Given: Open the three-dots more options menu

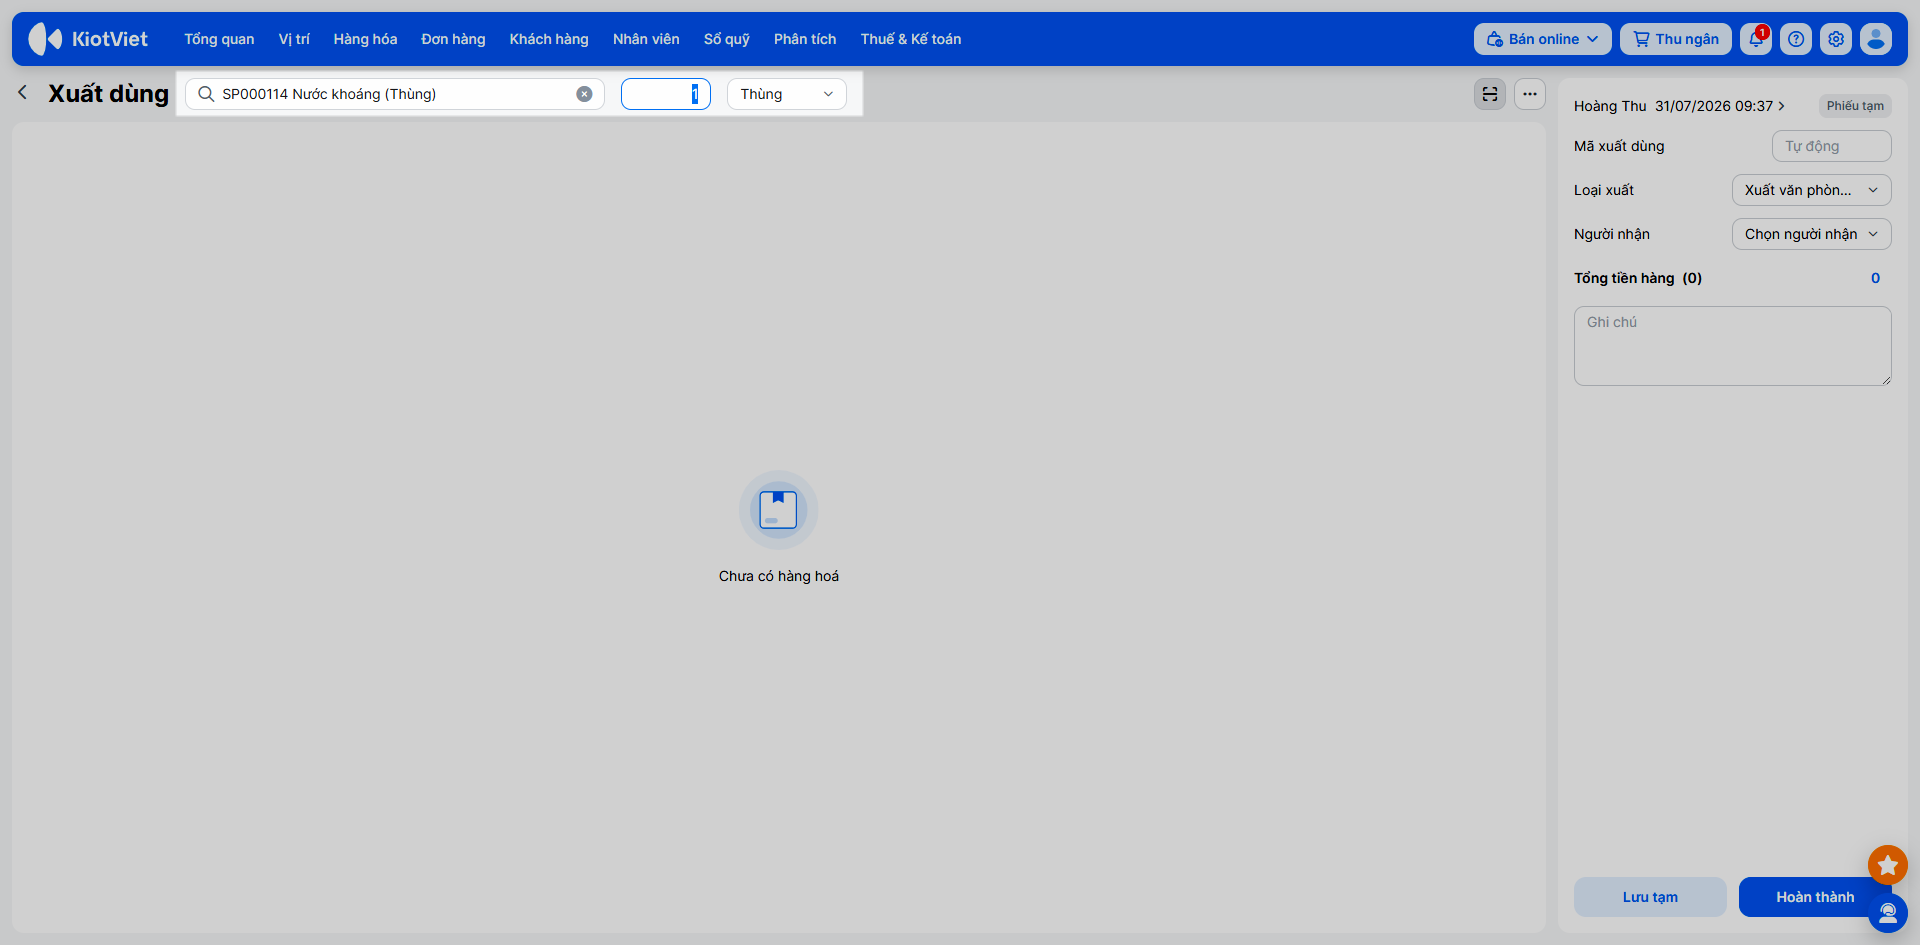Looking at the screenshot, I should pyautogui.click(x=1530, y=94).
